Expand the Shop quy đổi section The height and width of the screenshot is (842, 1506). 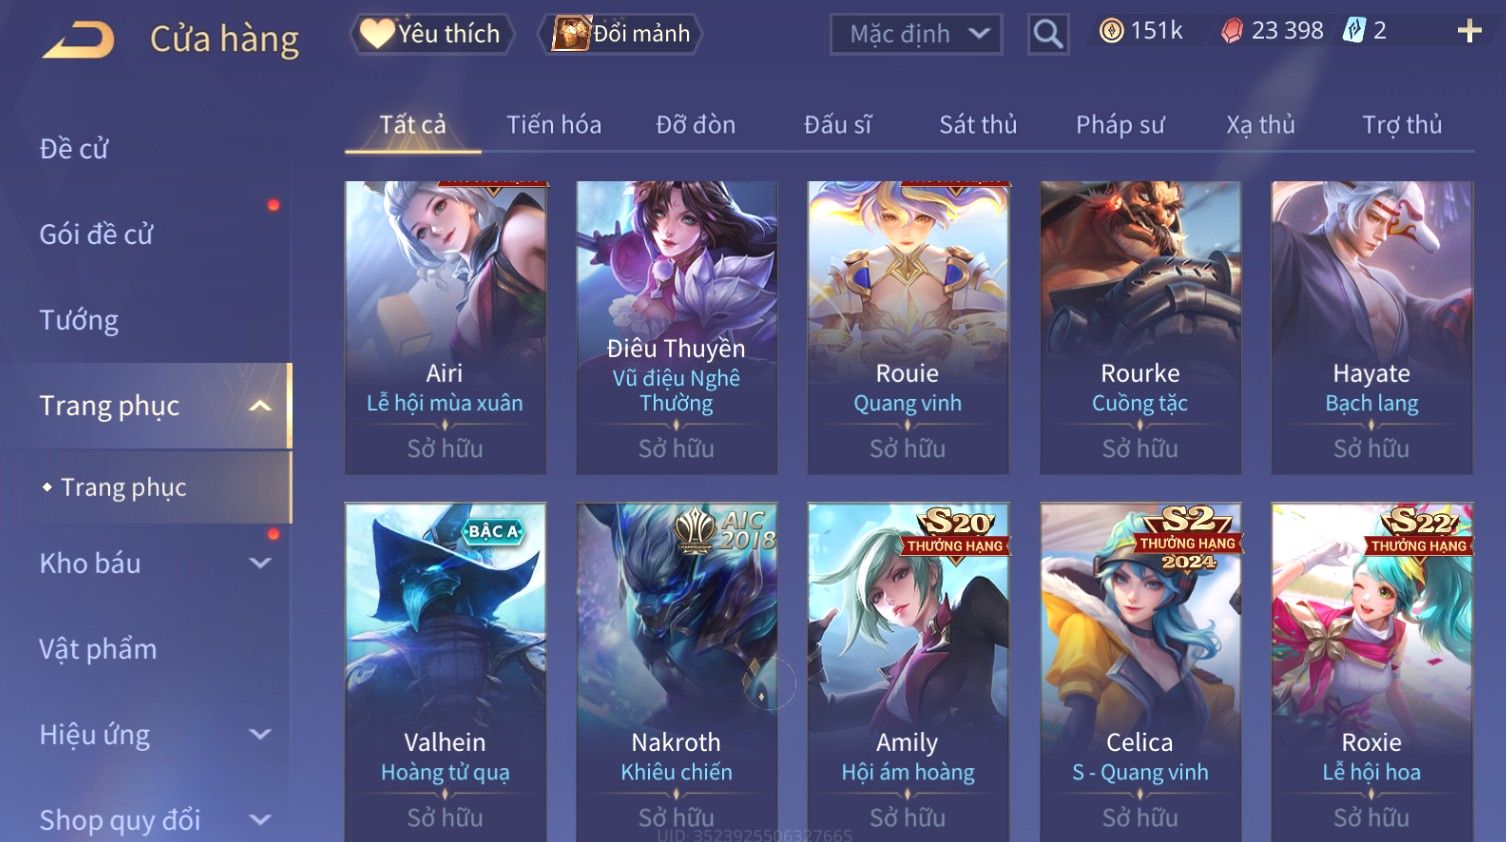click(260, 820)
